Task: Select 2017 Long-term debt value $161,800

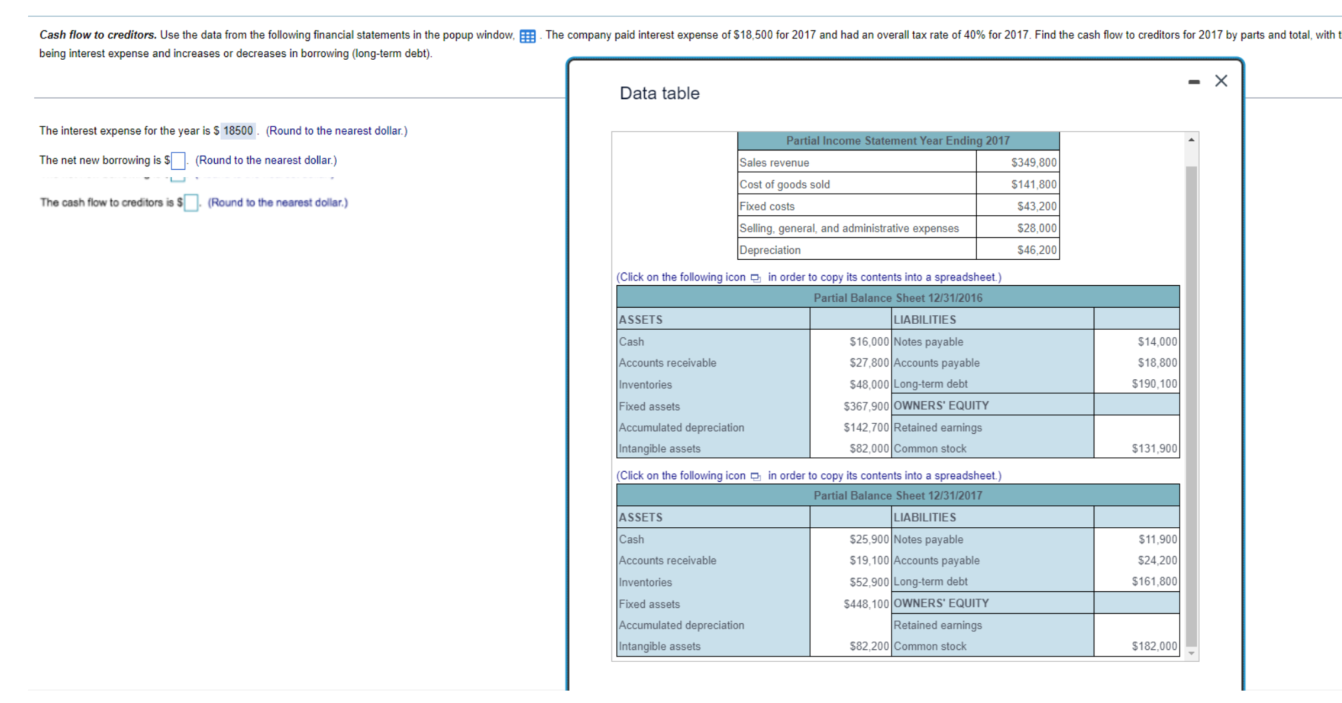Action: tap(1155, 581)
